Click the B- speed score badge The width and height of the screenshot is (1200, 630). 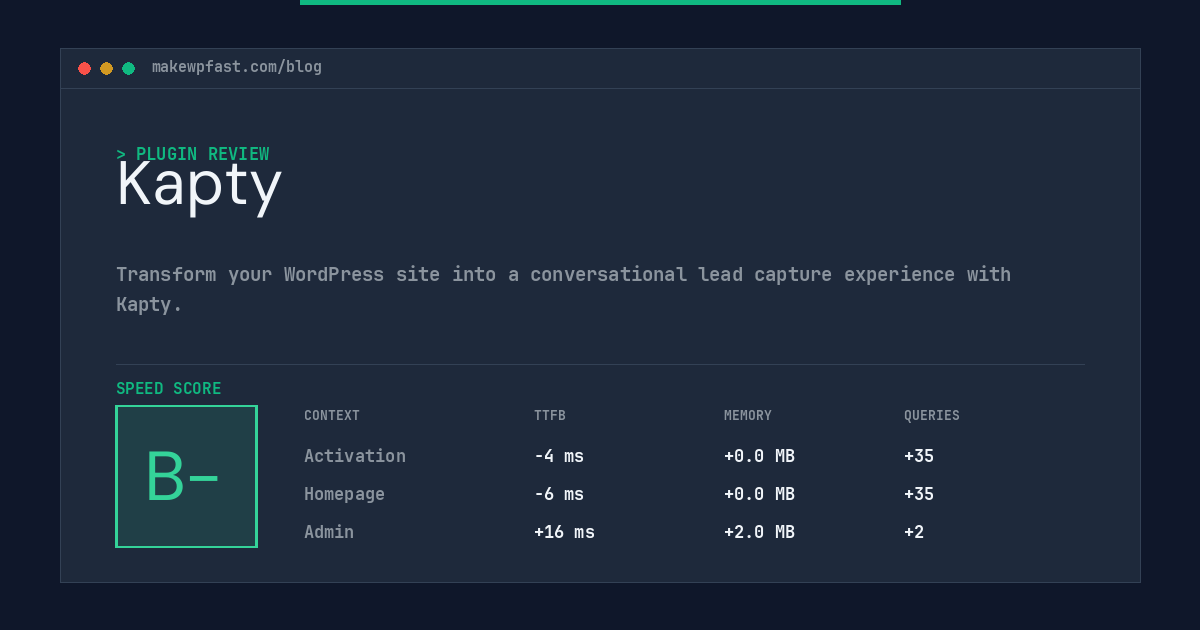pos(186,476)
